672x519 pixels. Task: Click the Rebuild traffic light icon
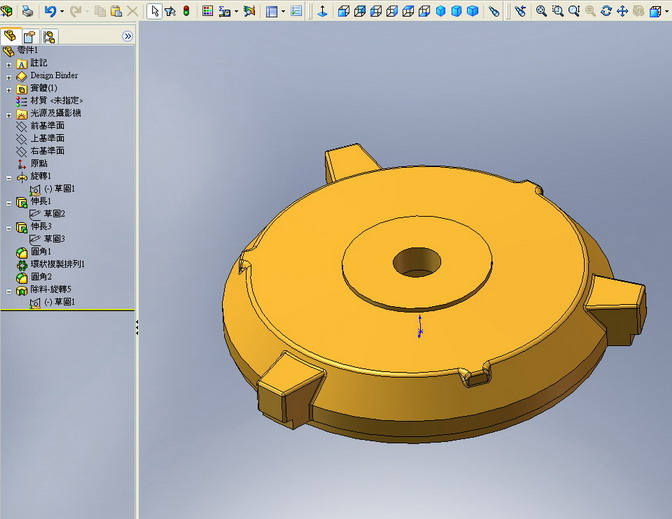pos(186,11)
